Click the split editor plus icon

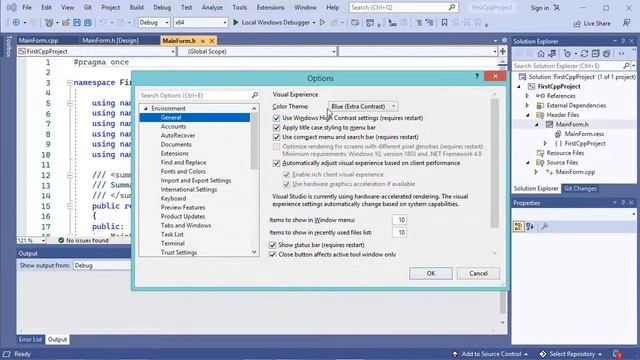503,51
